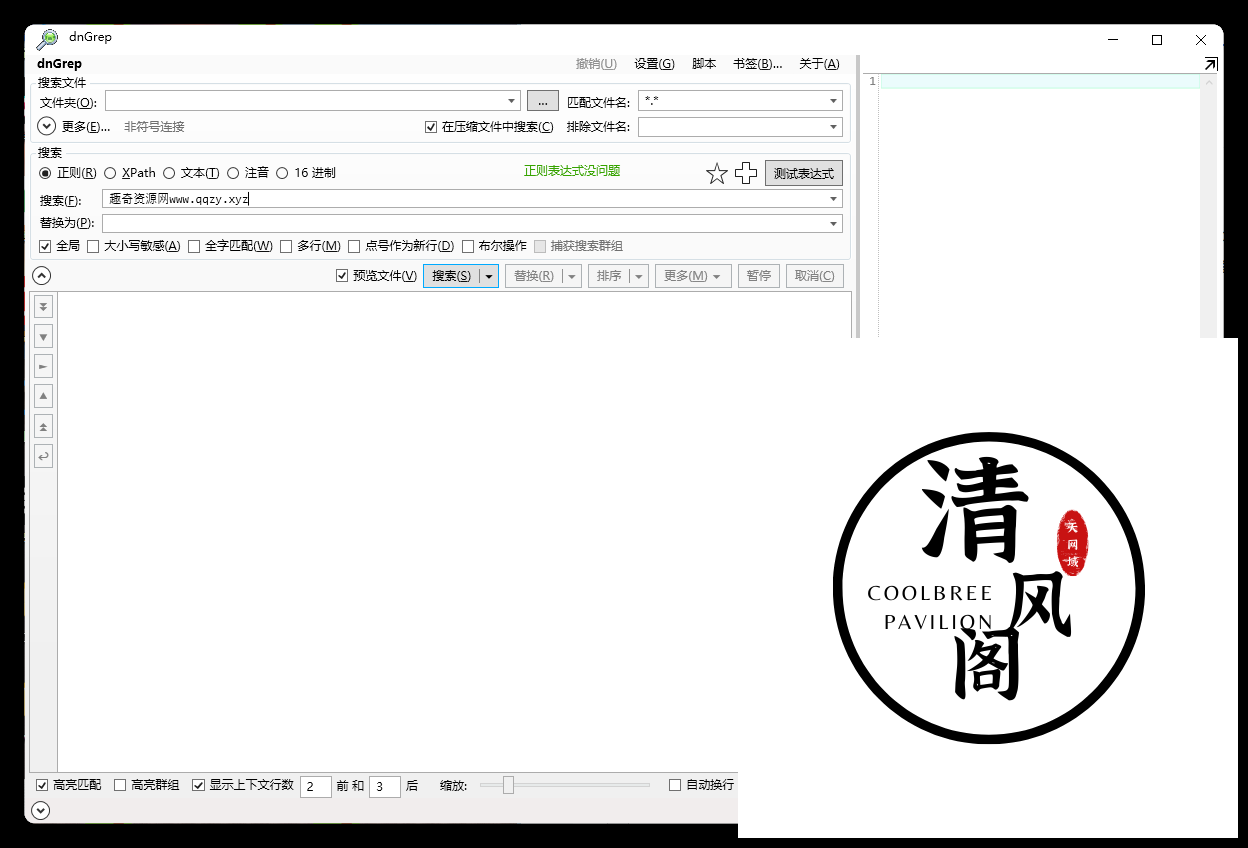Click the right-pointing arrow results icon
Viewport: 1248px width, 848px height.
coord(43,366)
